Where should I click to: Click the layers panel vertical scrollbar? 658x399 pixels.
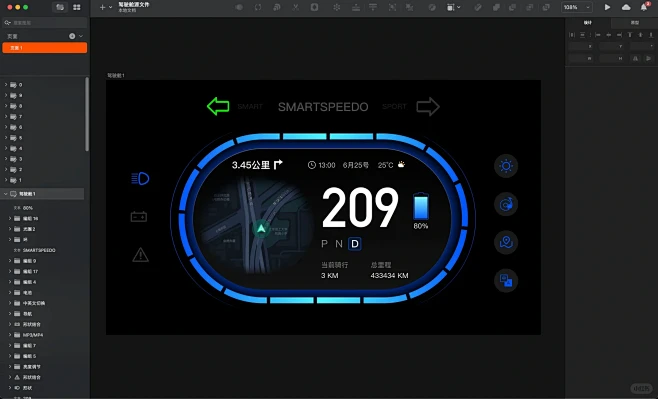coord(87,114)
